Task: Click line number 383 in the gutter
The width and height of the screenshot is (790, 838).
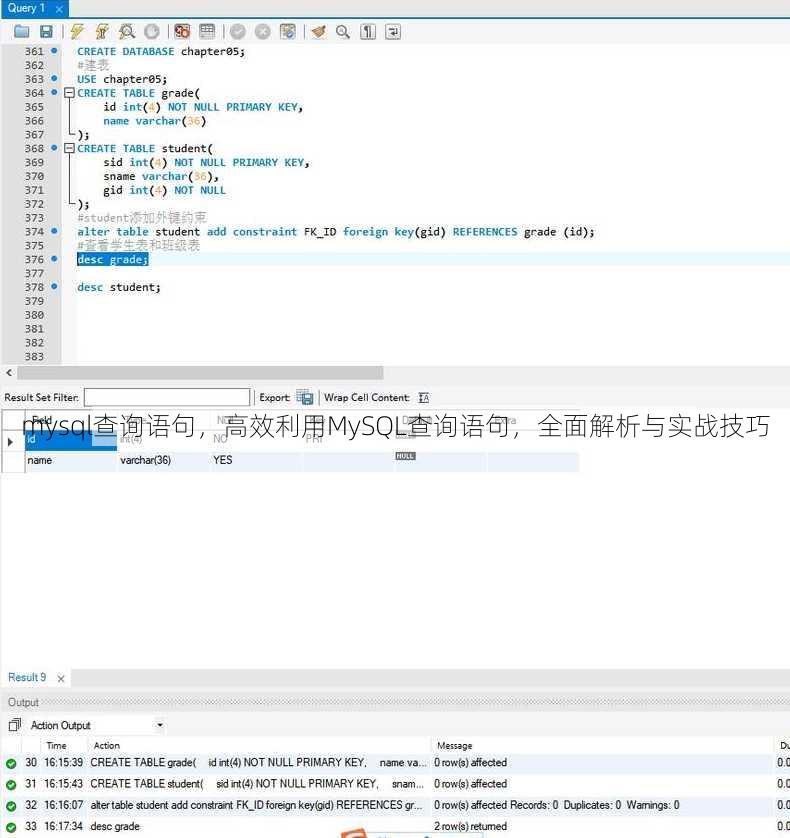Action: click(x=34, y=356)
